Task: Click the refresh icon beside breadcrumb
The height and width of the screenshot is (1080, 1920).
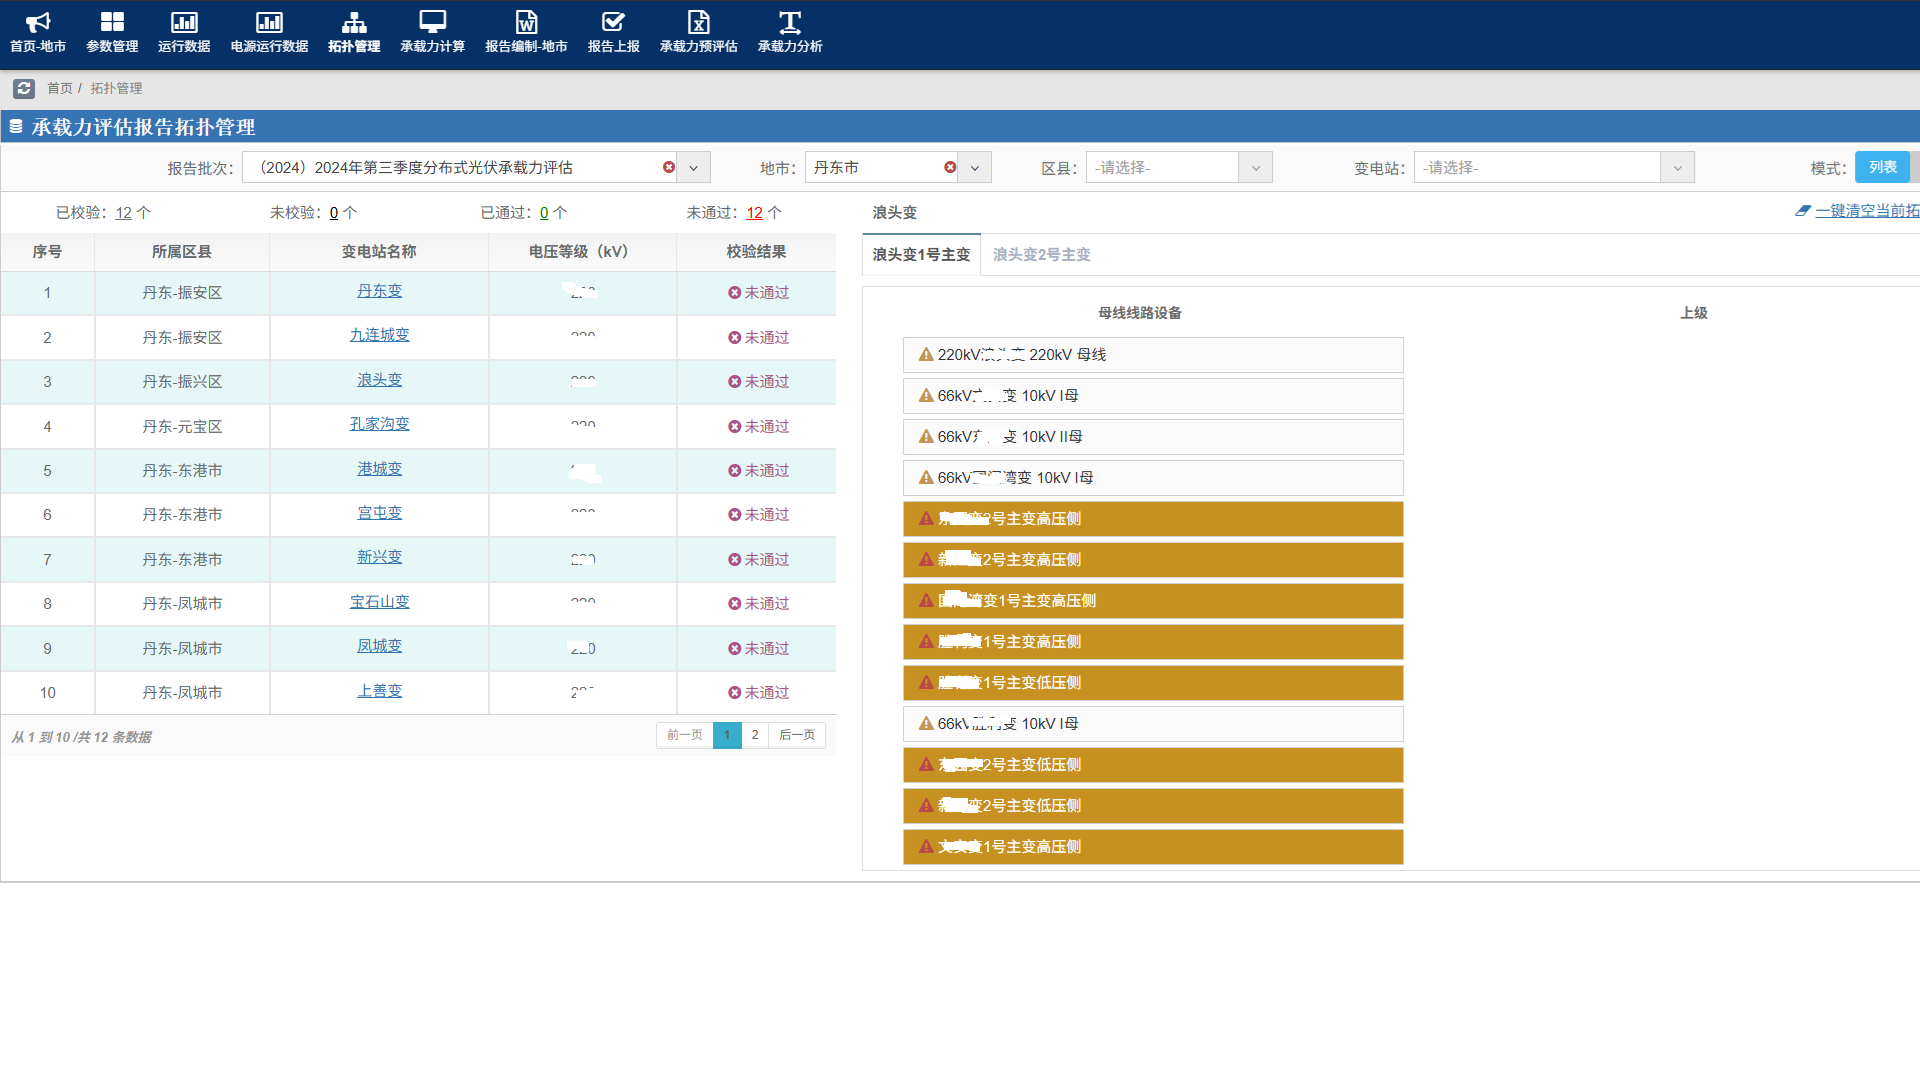Action: pyautogui.click(x=24, y=88)
